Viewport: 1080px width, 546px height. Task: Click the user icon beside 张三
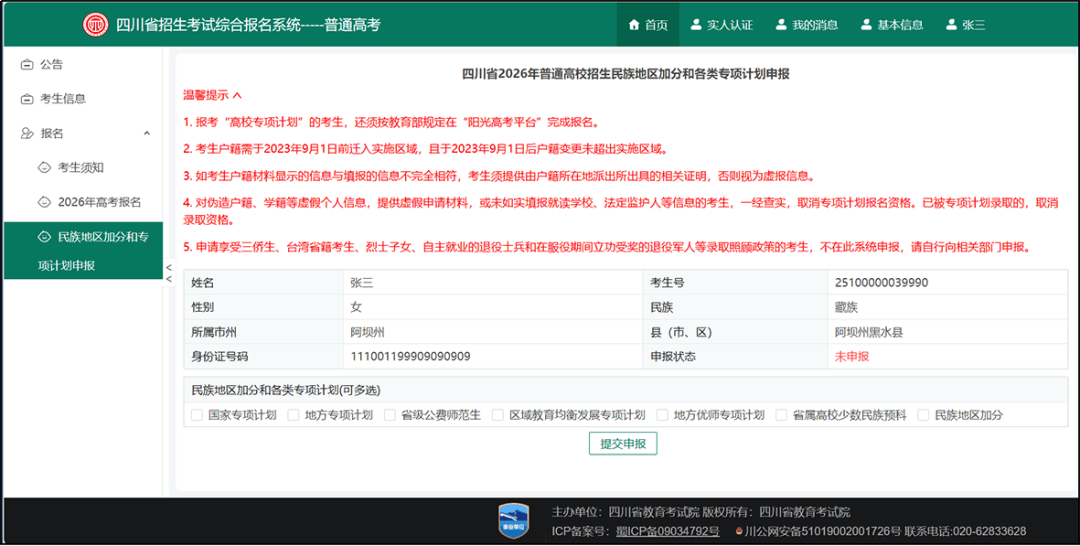(x=951, y=25)
